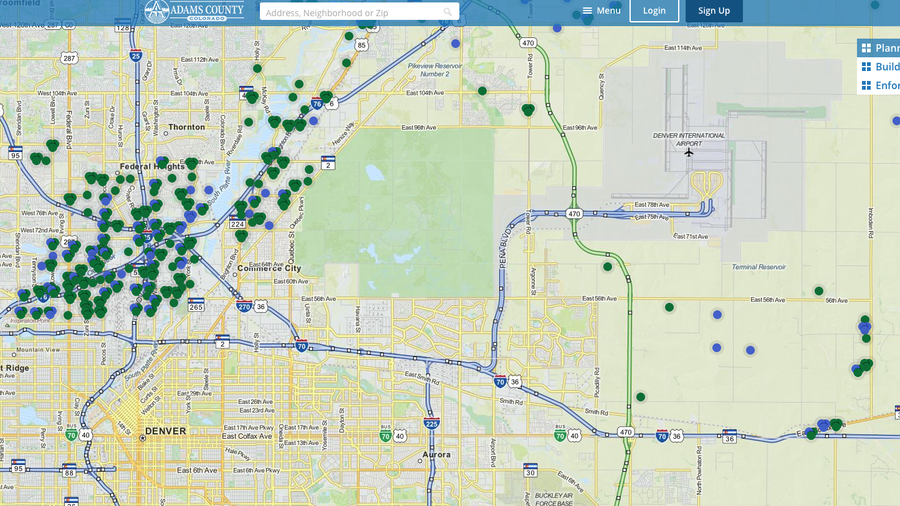The width and height of the screenshot is (900, 506).
Task: Click the Interstate 25 shield near Thornton
Action: [135, 56]
